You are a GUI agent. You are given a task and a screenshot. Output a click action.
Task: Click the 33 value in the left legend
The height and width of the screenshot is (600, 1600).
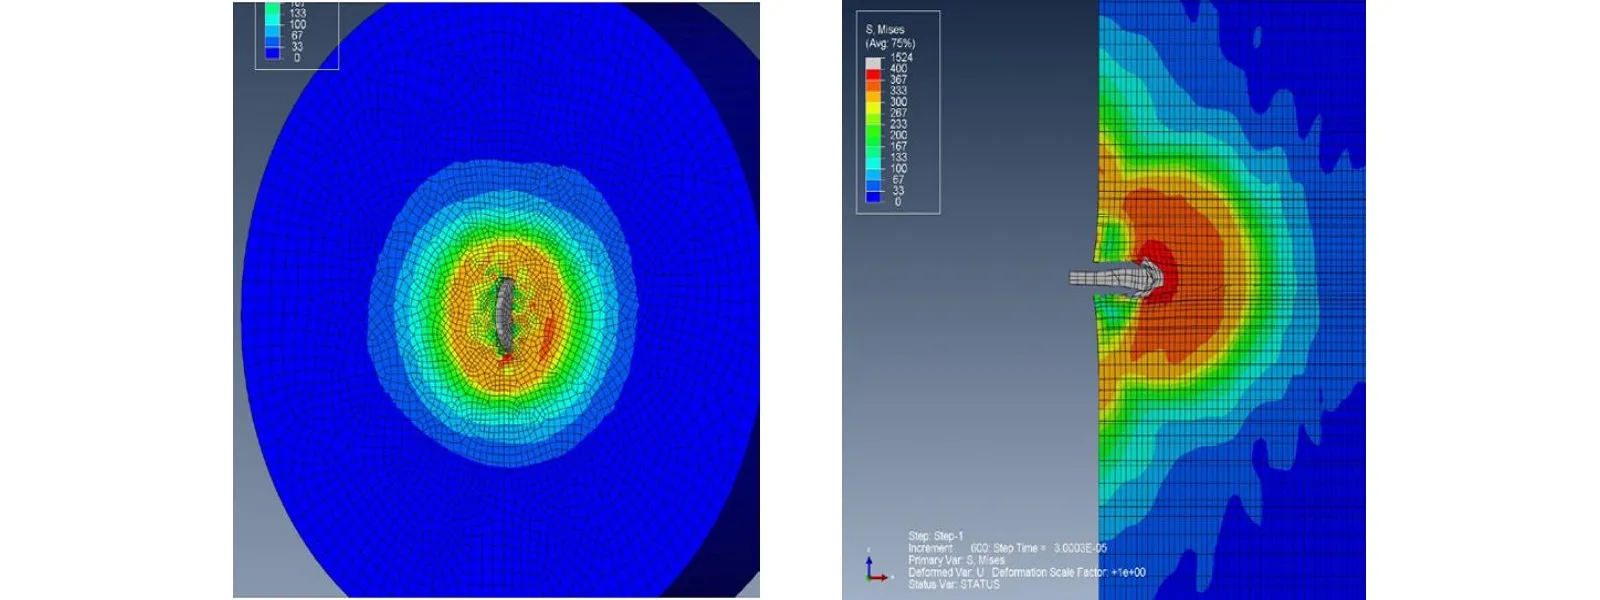[297, 46]
